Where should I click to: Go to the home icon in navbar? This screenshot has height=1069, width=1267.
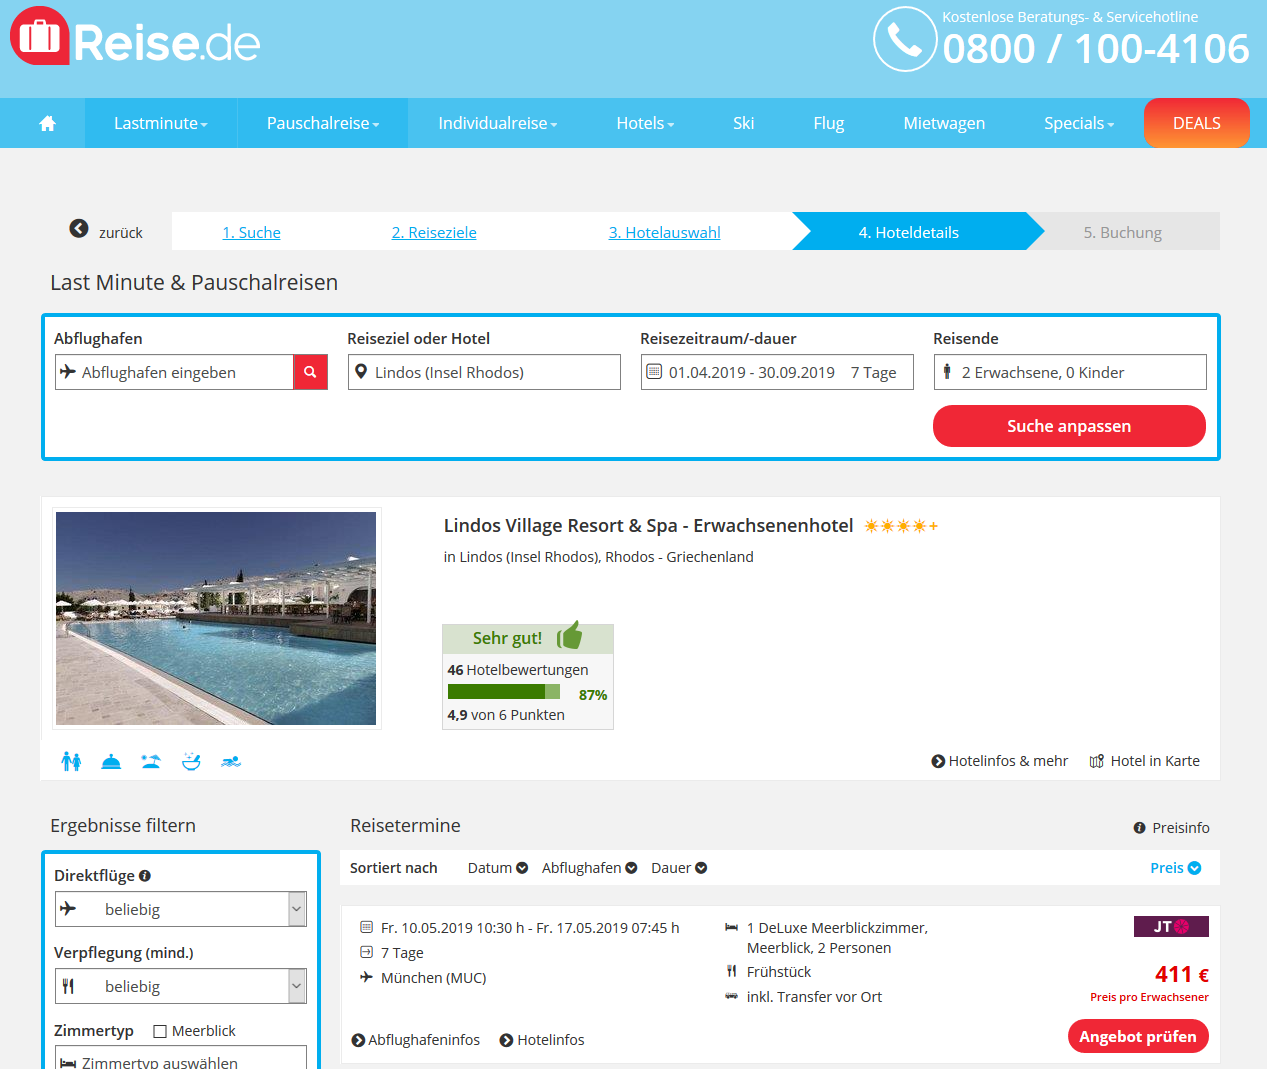[x=47, y=123]
